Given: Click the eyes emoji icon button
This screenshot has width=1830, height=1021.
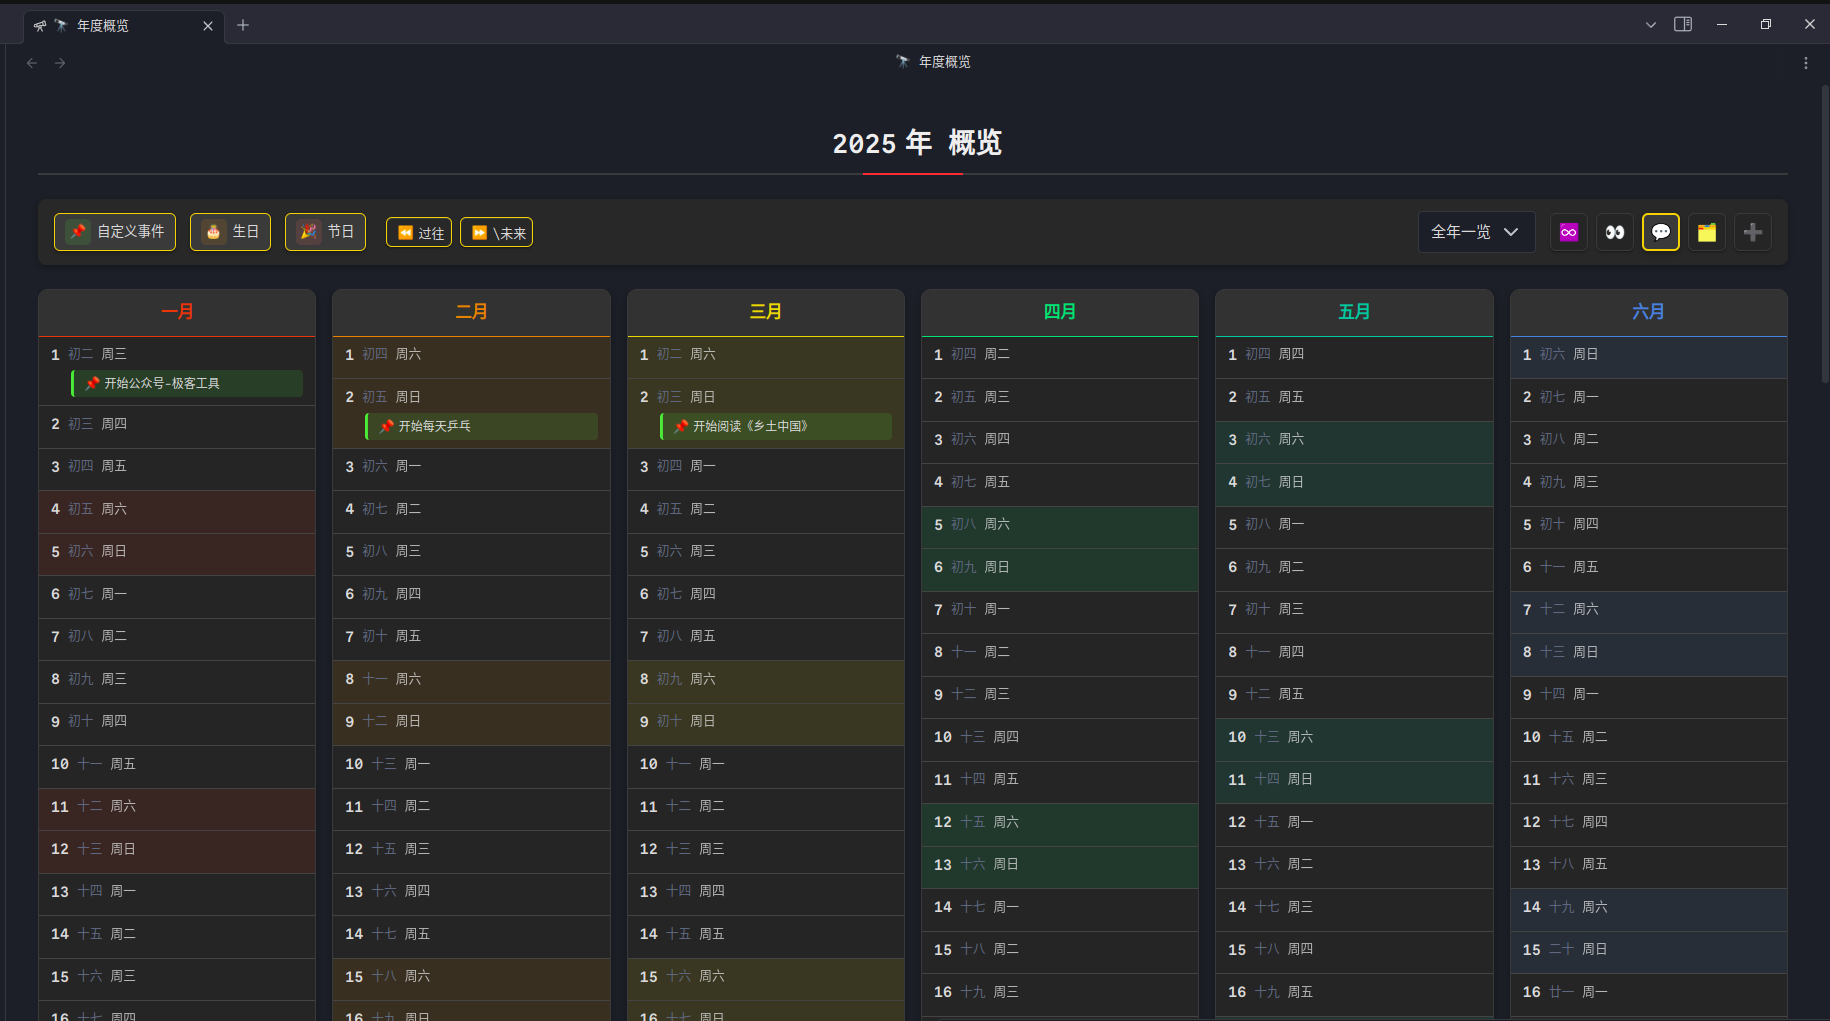Looking at the screenshot, I should [x=1614, y=232].
